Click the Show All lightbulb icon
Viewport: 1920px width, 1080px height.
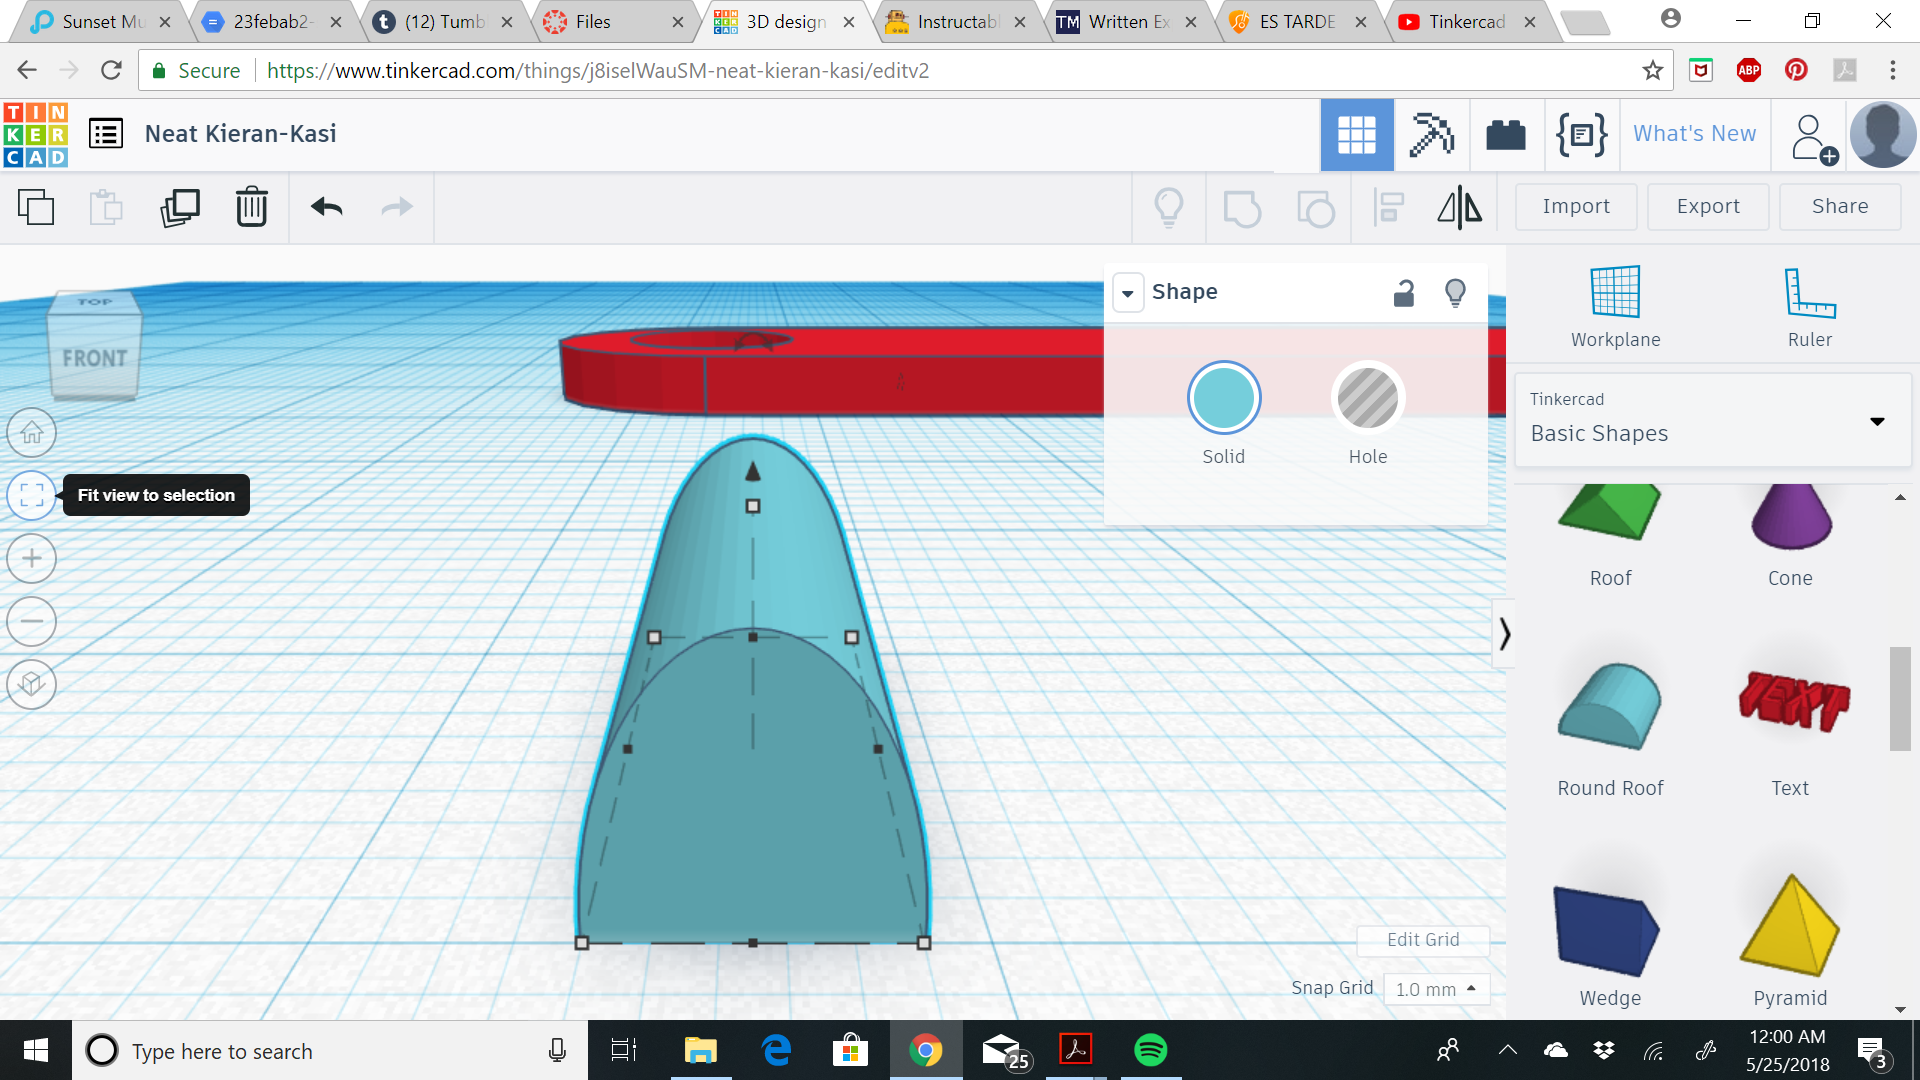[1169, 208]
